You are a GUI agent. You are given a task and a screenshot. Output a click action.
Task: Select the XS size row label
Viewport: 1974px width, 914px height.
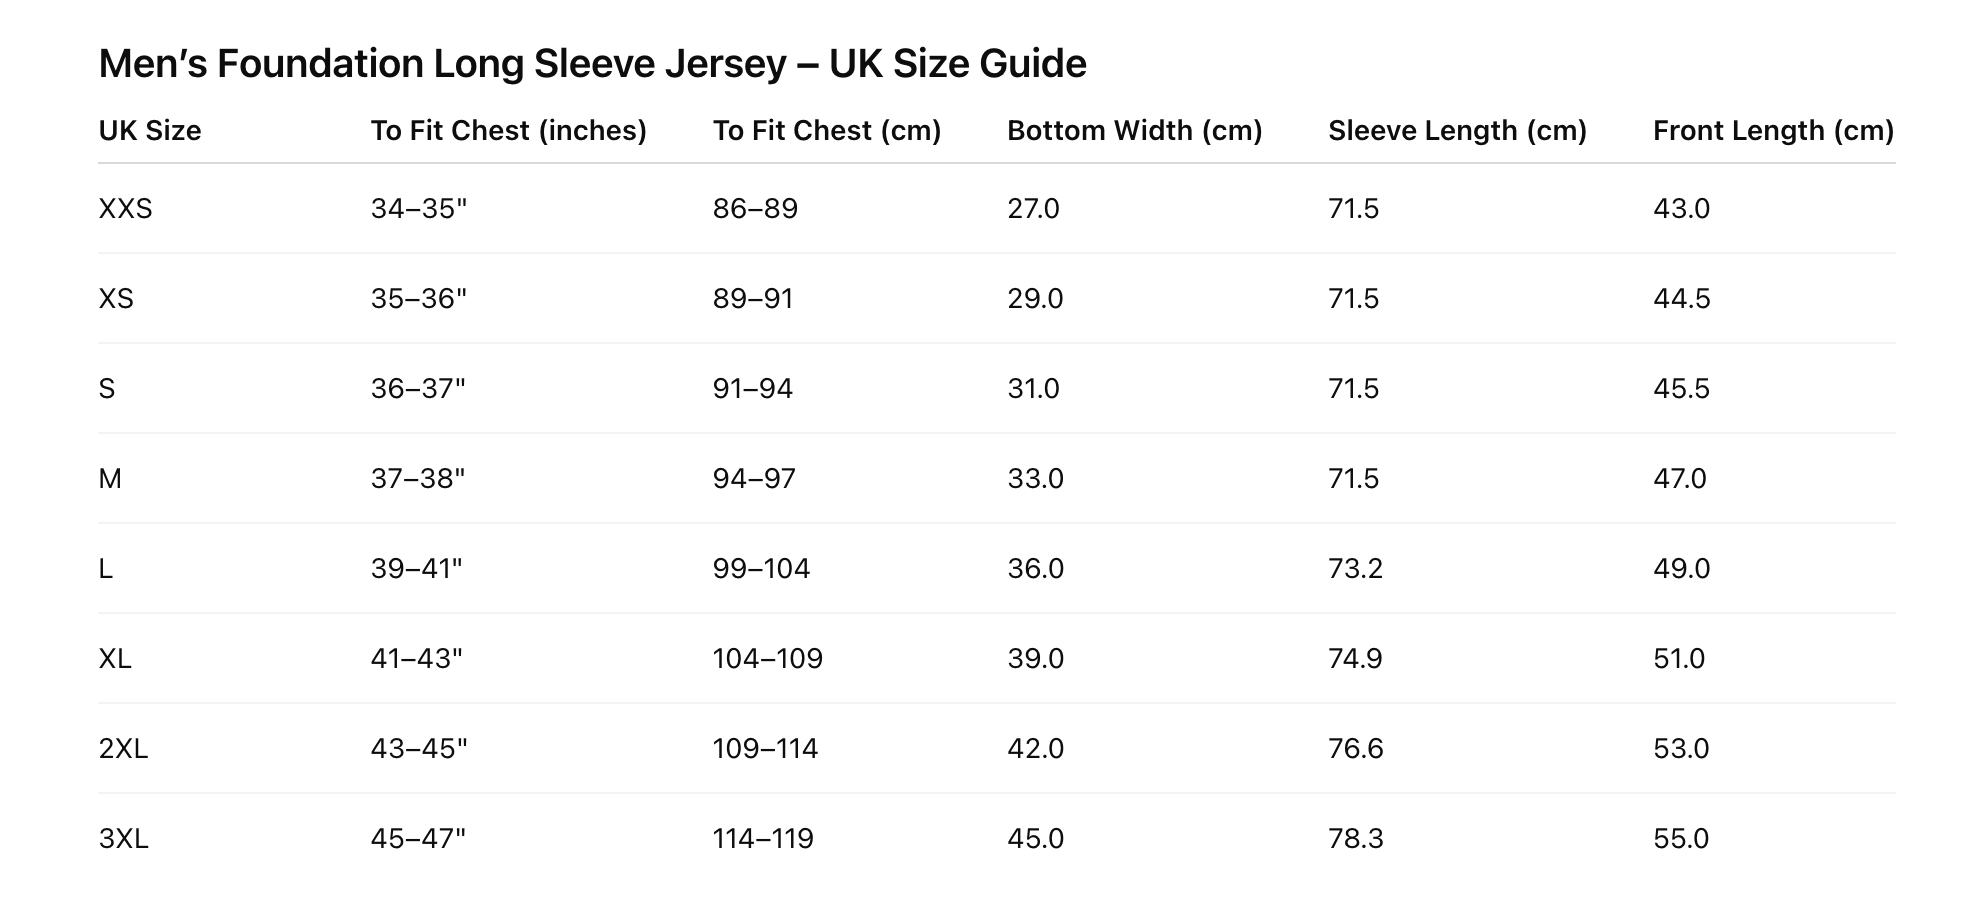pyautogui.click(x=116, y=299)
